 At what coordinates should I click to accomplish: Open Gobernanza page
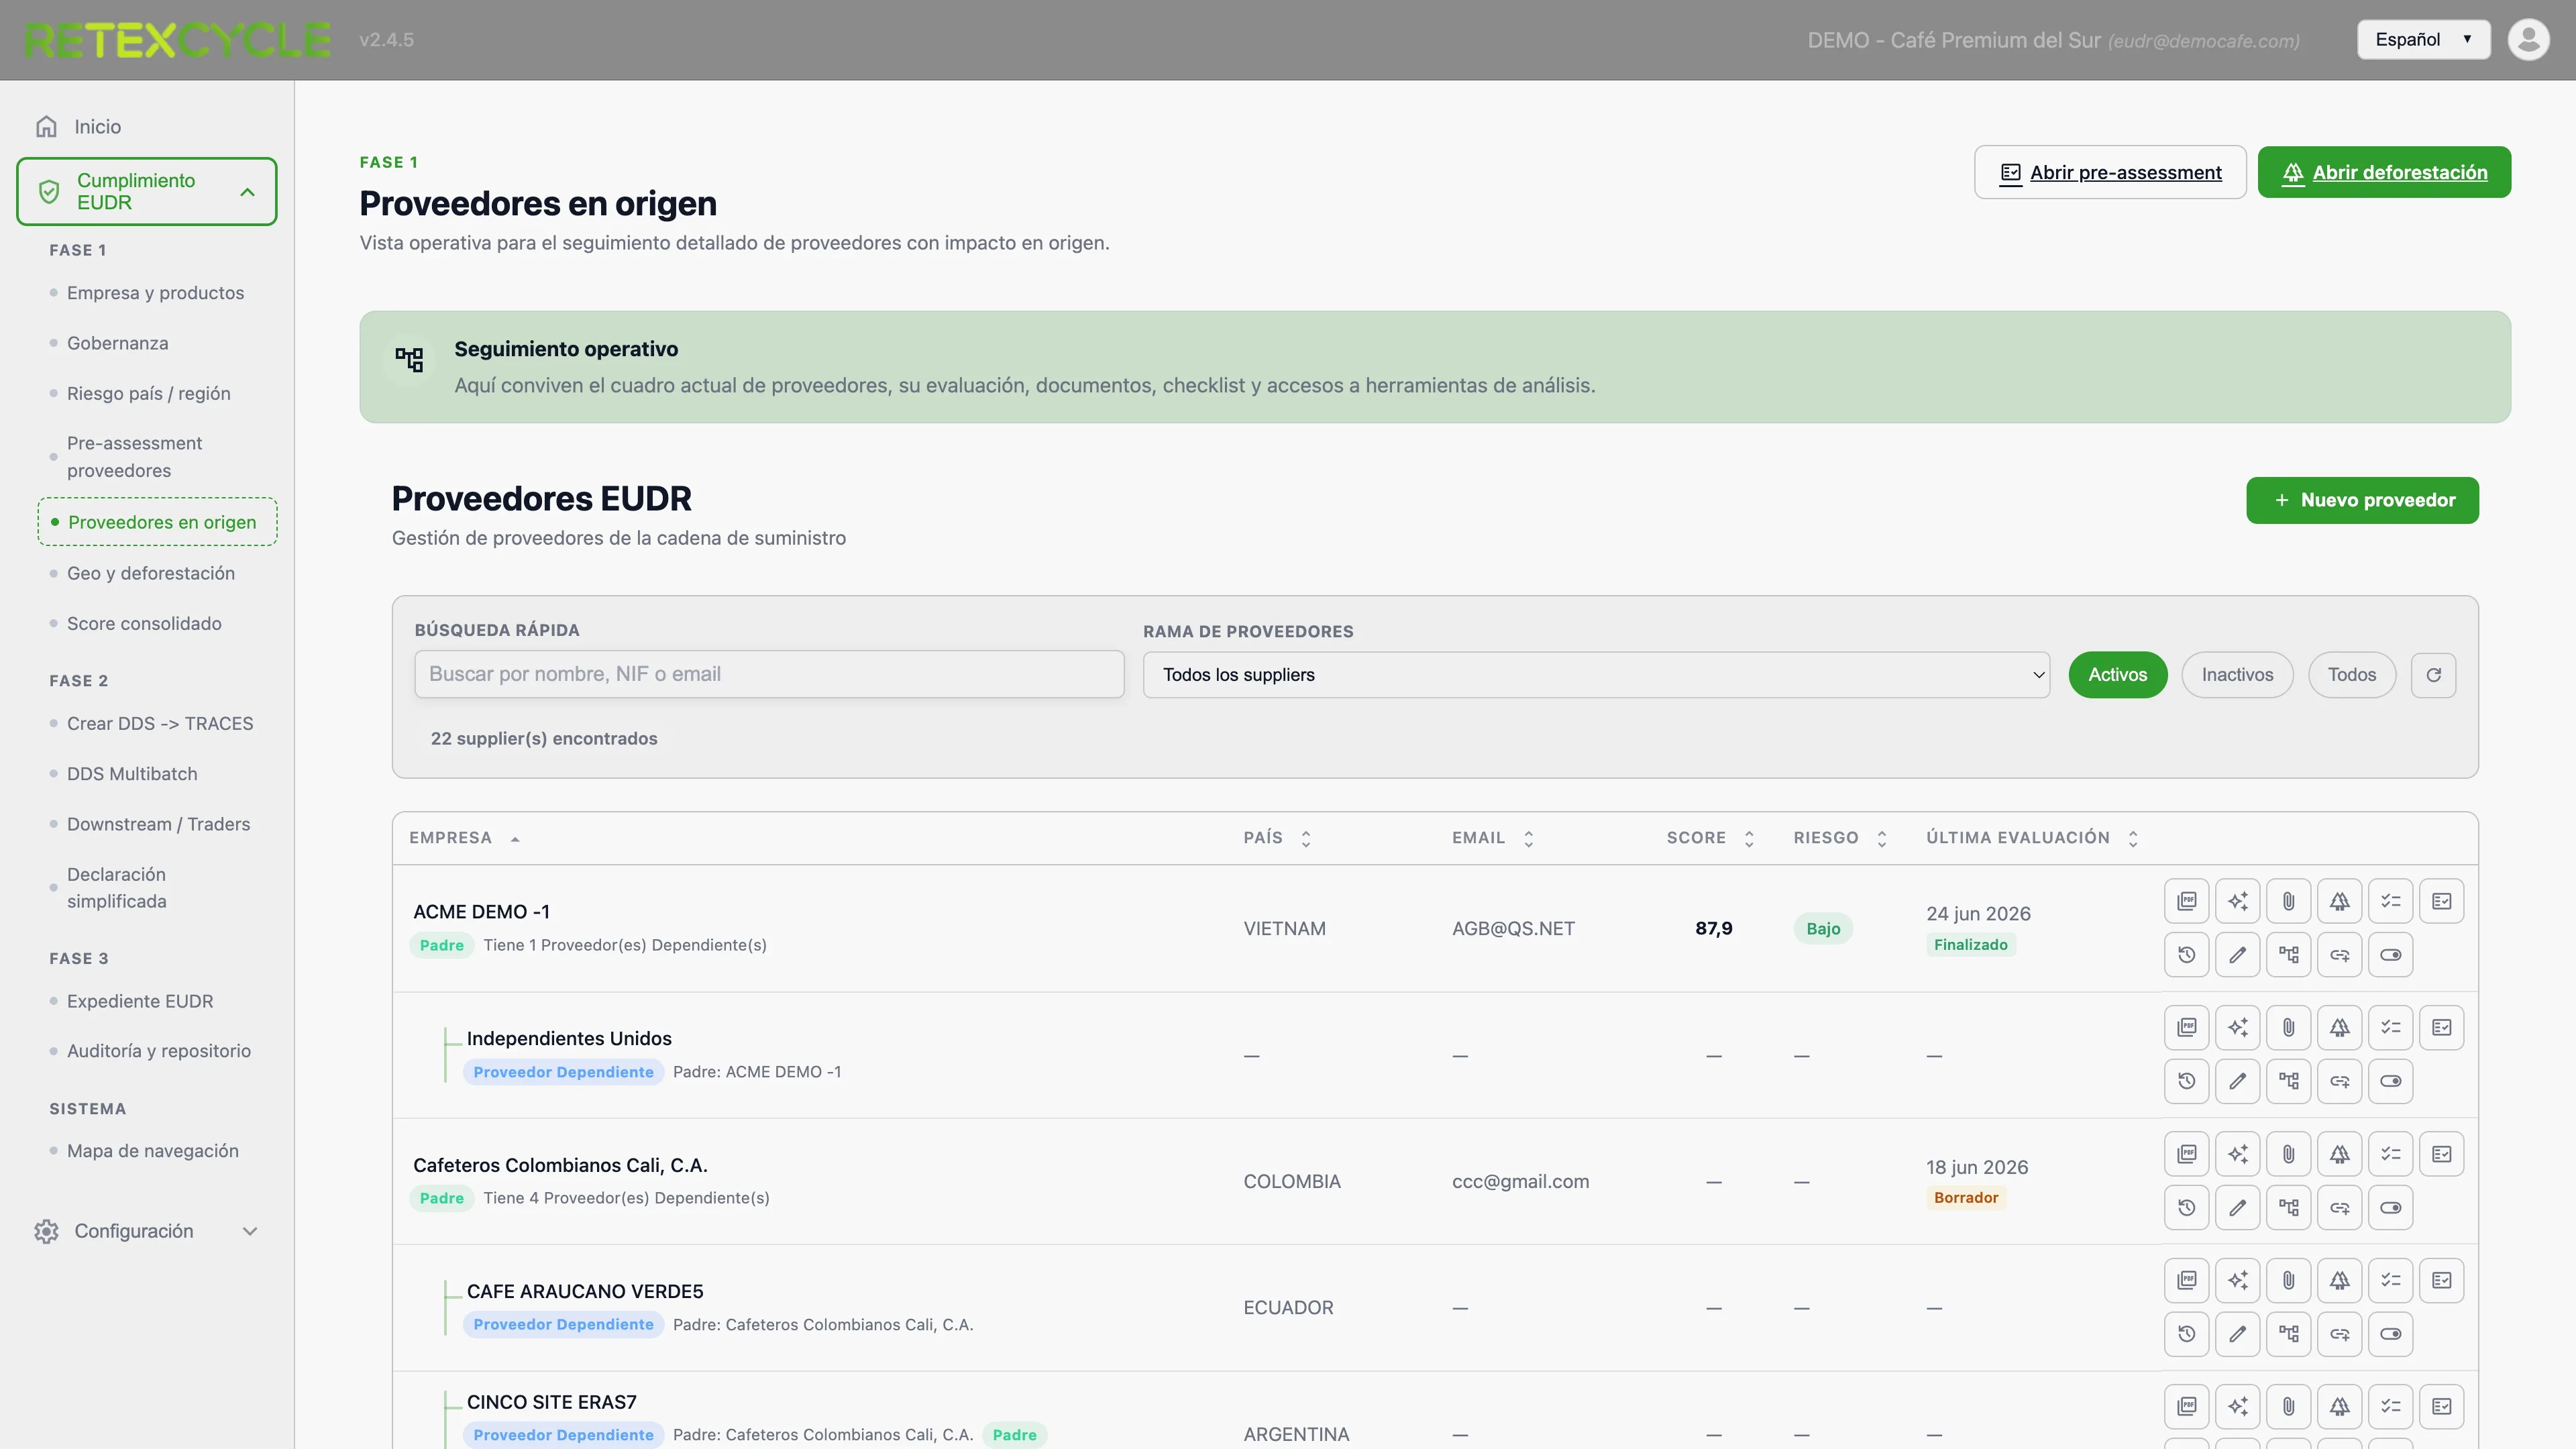click(117, 343)
